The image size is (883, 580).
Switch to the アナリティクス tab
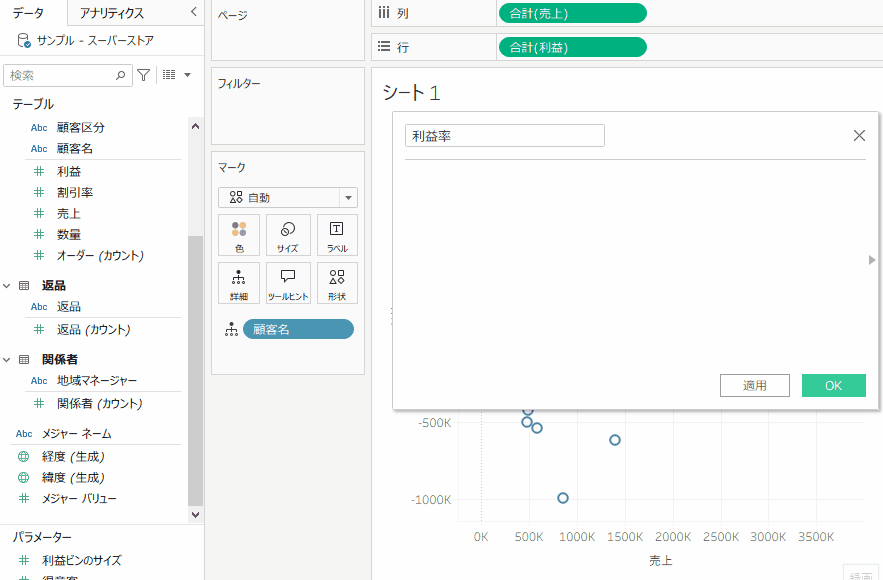[x=112, y=13]
